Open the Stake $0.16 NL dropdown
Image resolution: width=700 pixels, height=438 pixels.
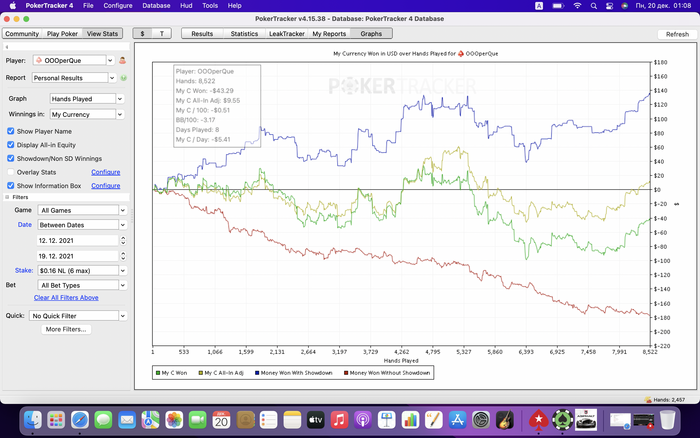tap(83, 271)
